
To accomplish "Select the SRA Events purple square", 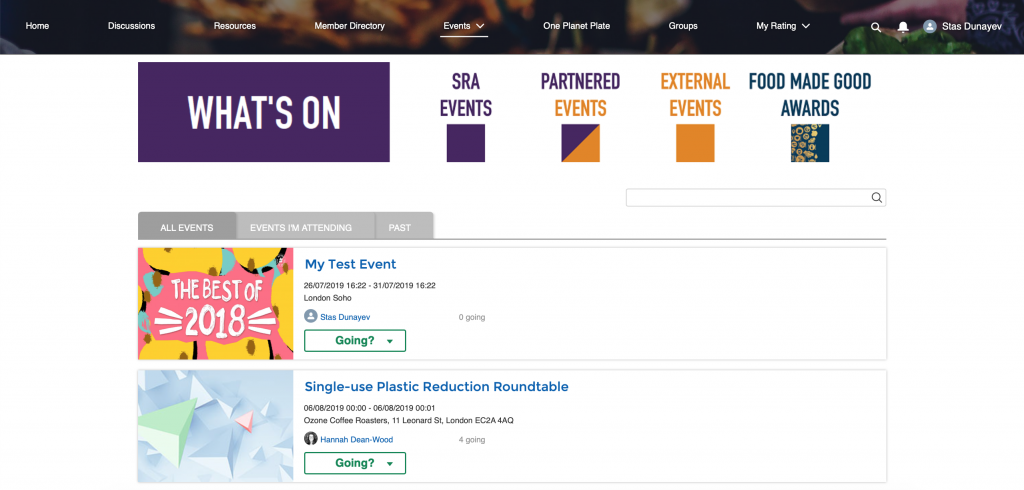I will click(466, 143).
